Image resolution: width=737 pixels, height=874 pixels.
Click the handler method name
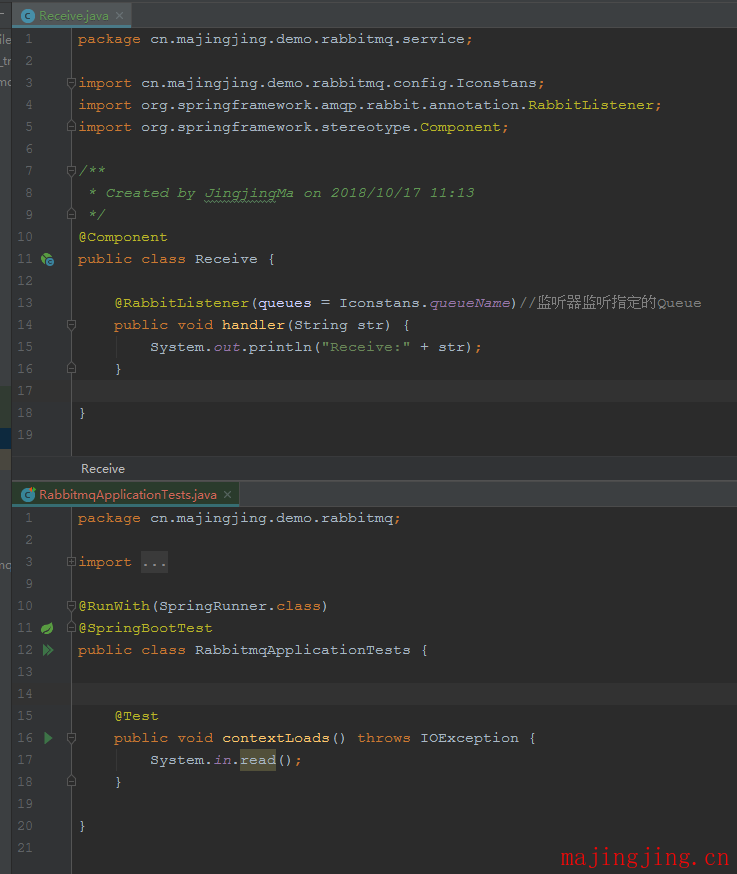[254, 325]
